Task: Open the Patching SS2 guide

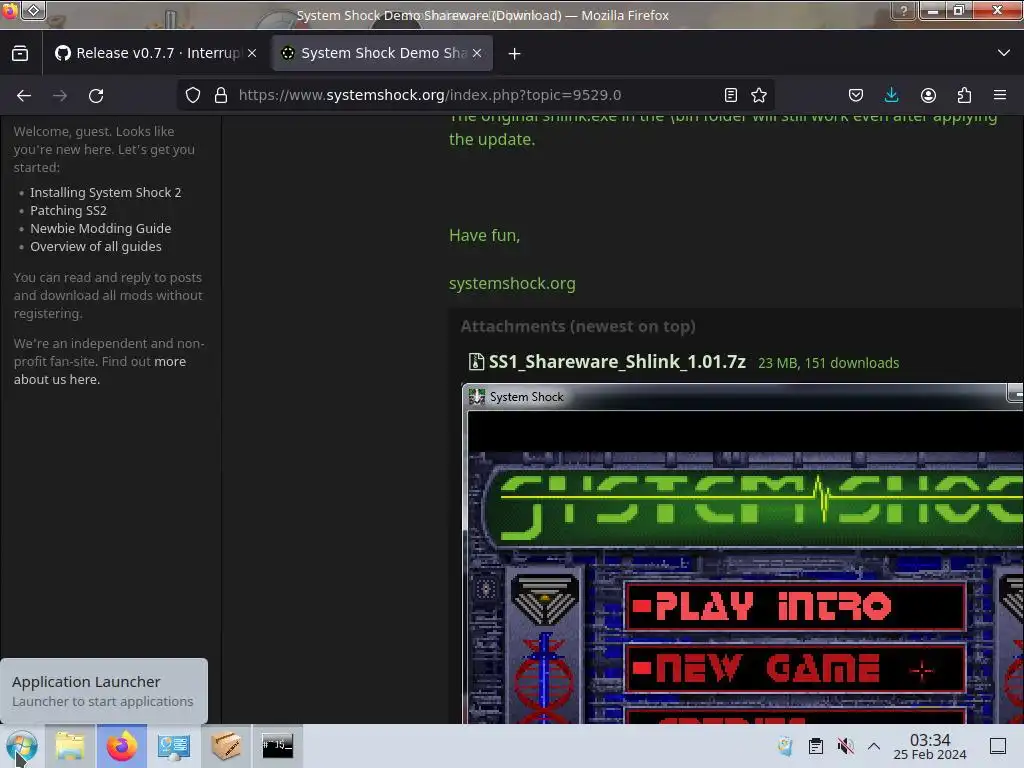Action: point(69,210)
